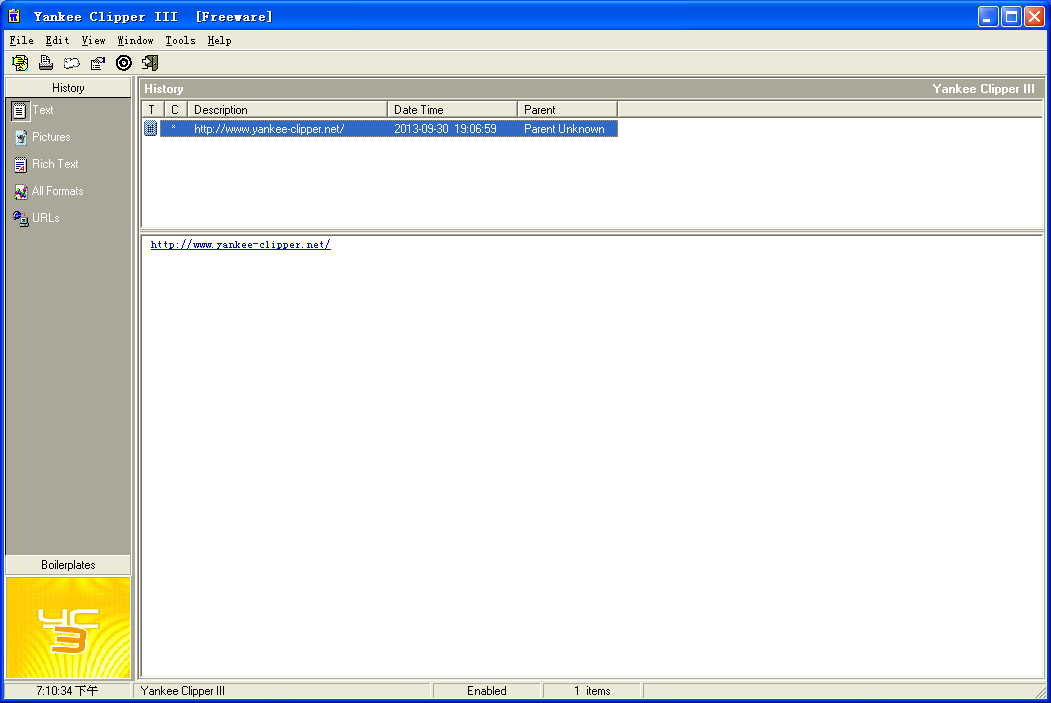Click the Yankee Clipper title bar app icon
Screen dimensions: 1051x703
tap(14, 16)
